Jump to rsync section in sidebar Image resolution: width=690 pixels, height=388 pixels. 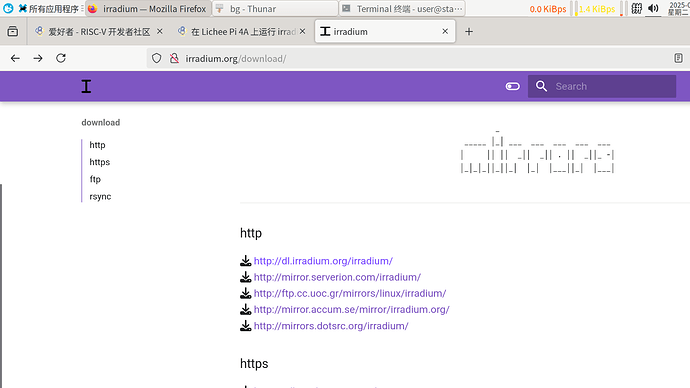[100, 197]
